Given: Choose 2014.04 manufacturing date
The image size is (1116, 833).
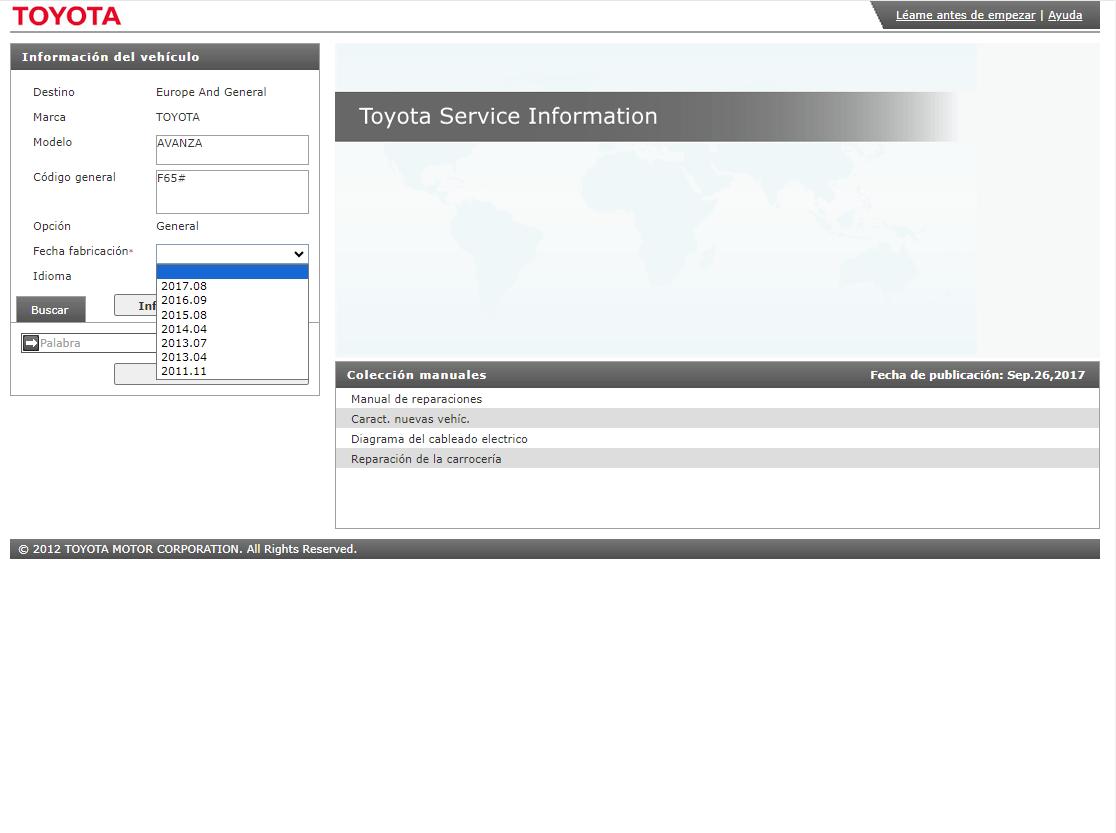Looking at the screenshot, I should click(232, 329).
